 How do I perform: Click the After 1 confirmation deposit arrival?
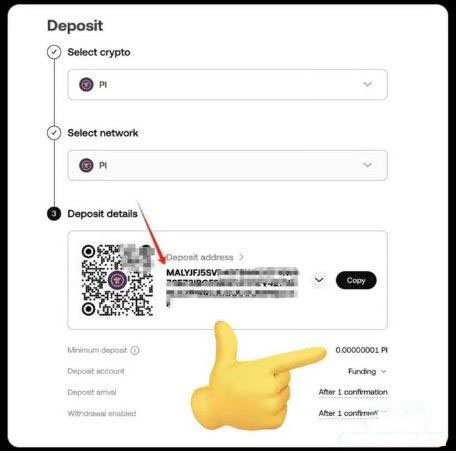[x=353, y=392]
